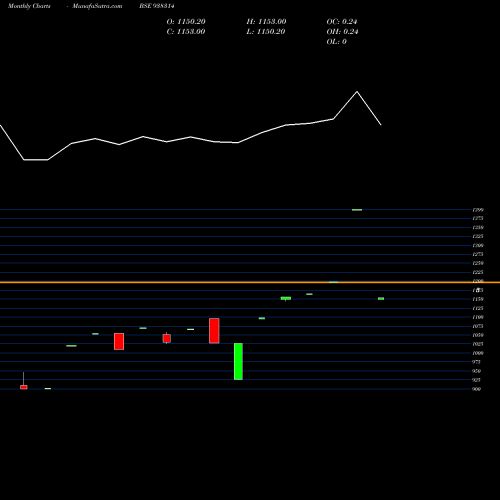Click the '1300' axis label
This screenshot has height=500, width=500.
point(478,245)
